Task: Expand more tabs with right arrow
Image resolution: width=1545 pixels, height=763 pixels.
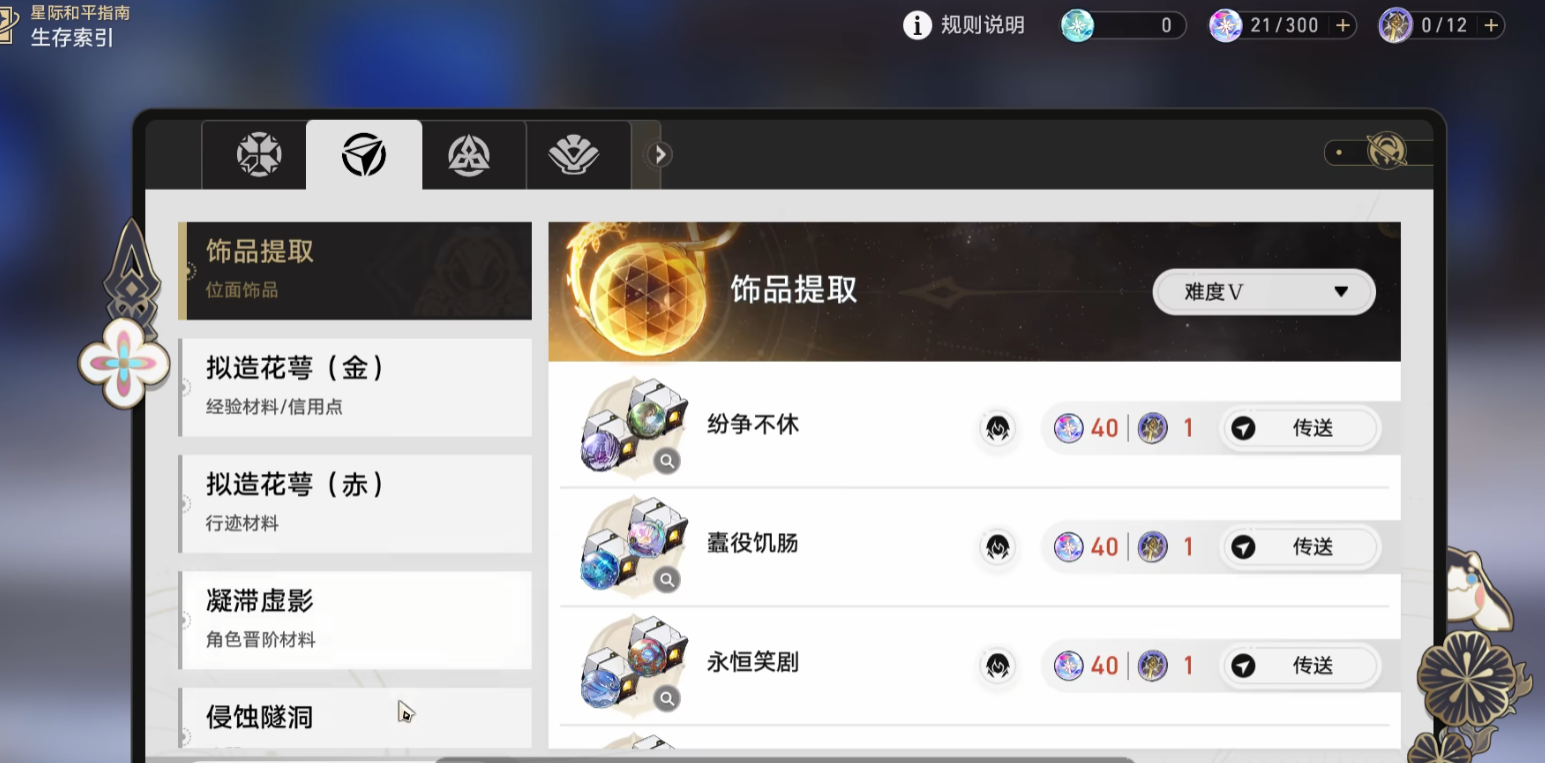Action: [659, 155]
